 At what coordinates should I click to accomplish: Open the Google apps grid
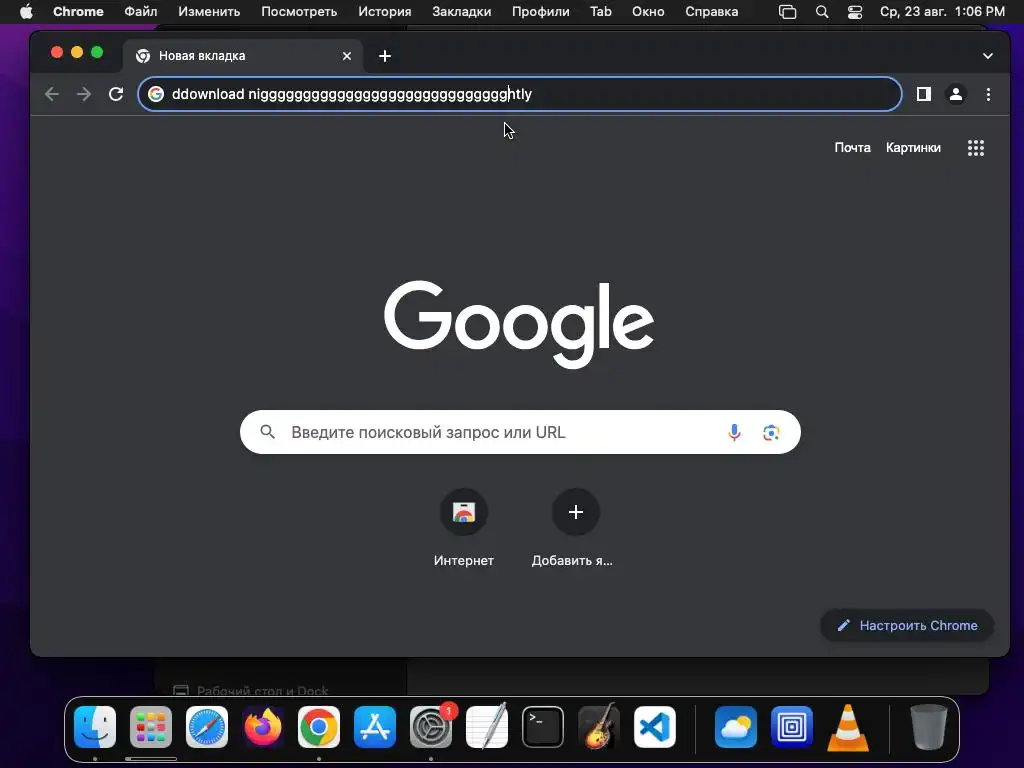click(x=976, y=148)
